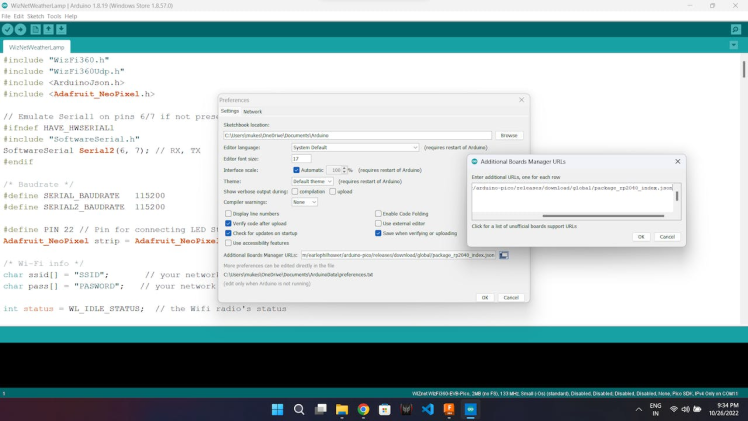This screenshot has width=748, height=421.
Task: Click the Upload arrow icon
Action: coord(21,30)
